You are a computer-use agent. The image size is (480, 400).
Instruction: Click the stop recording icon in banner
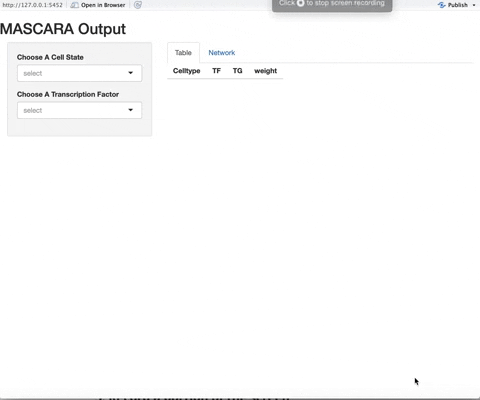(300, 3)
